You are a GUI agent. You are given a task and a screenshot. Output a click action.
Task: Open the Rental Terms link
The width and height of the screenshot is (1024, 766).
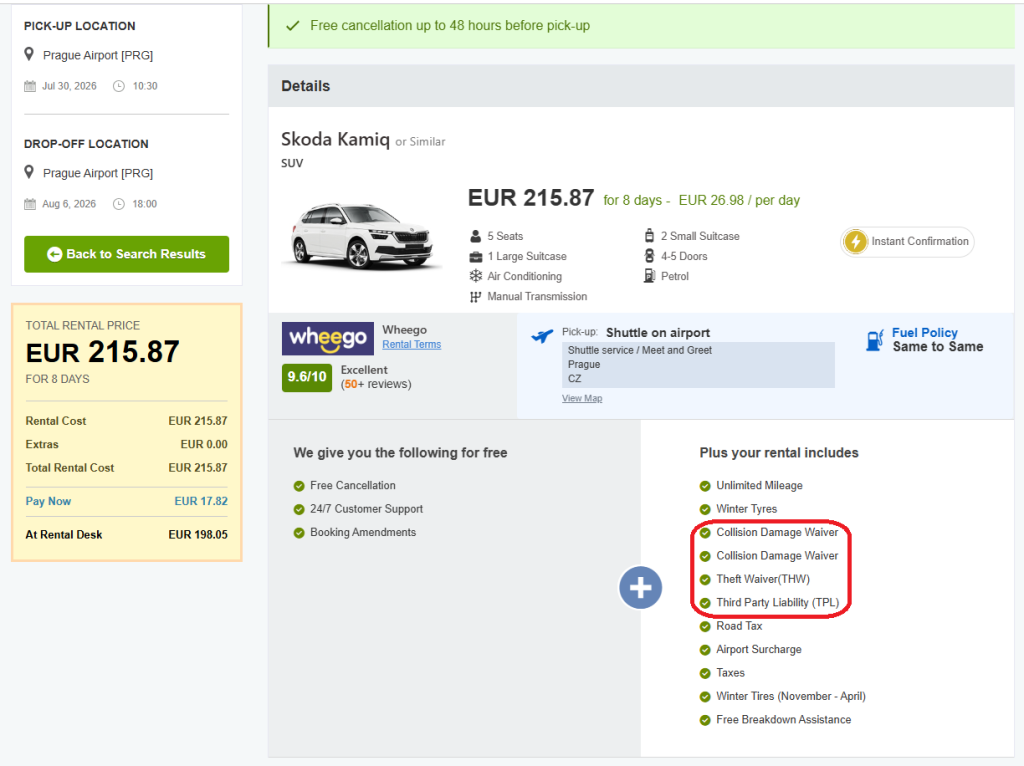point(411,345)
